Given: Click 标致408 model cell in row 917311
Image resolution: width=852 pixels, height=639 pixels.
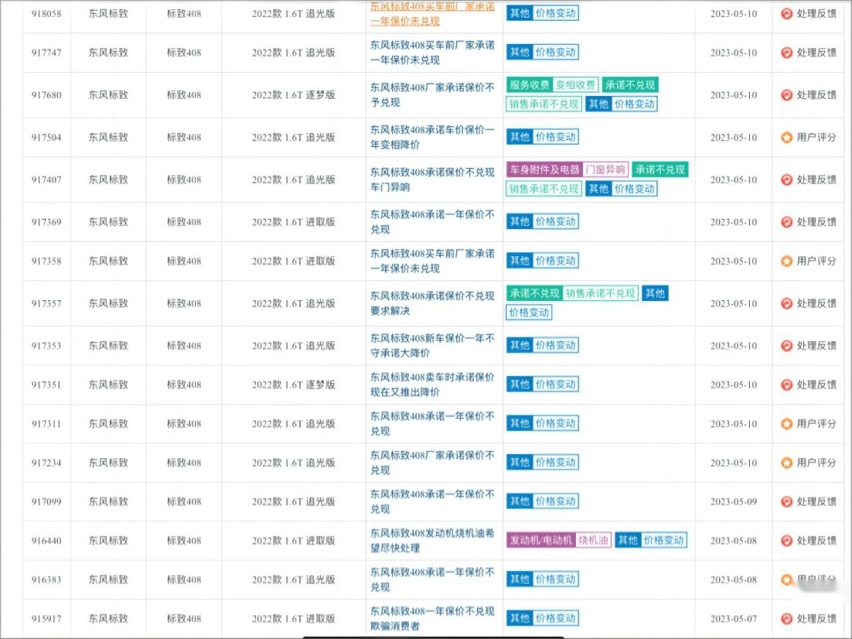Looking at the screenshot, I should [x=184, y=424].
